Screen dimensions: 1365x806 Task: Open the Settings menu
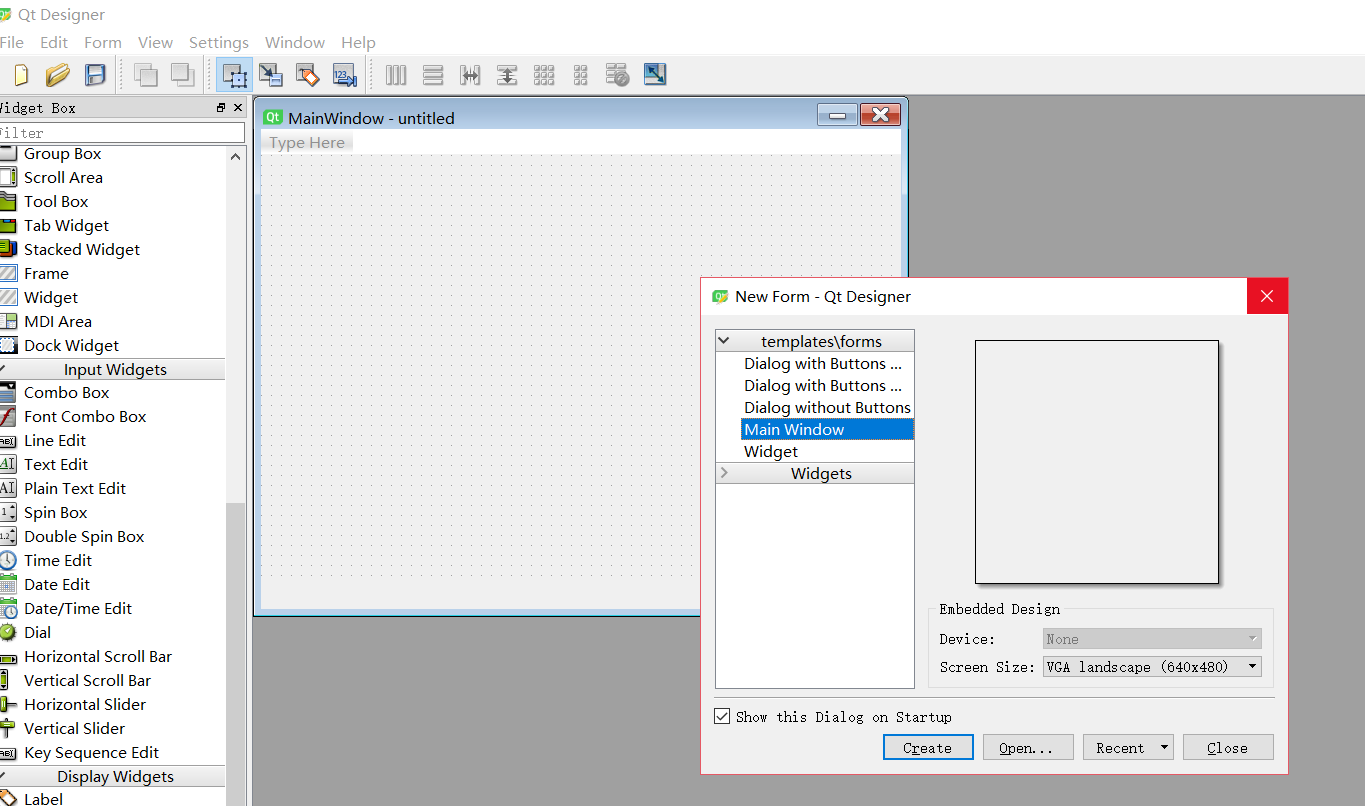219,42
